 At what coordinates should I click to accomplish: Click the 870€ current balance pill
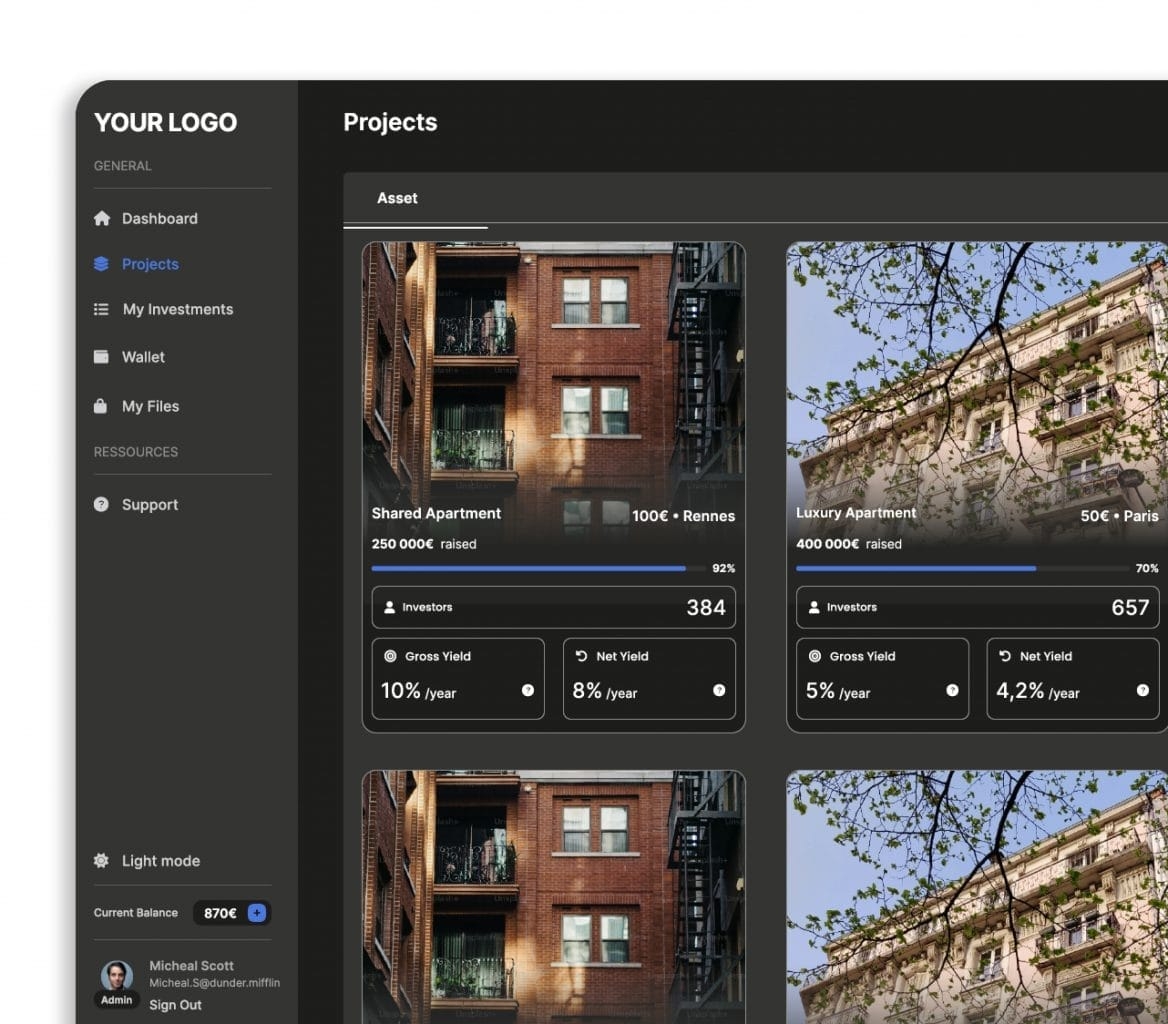point(232,913)
